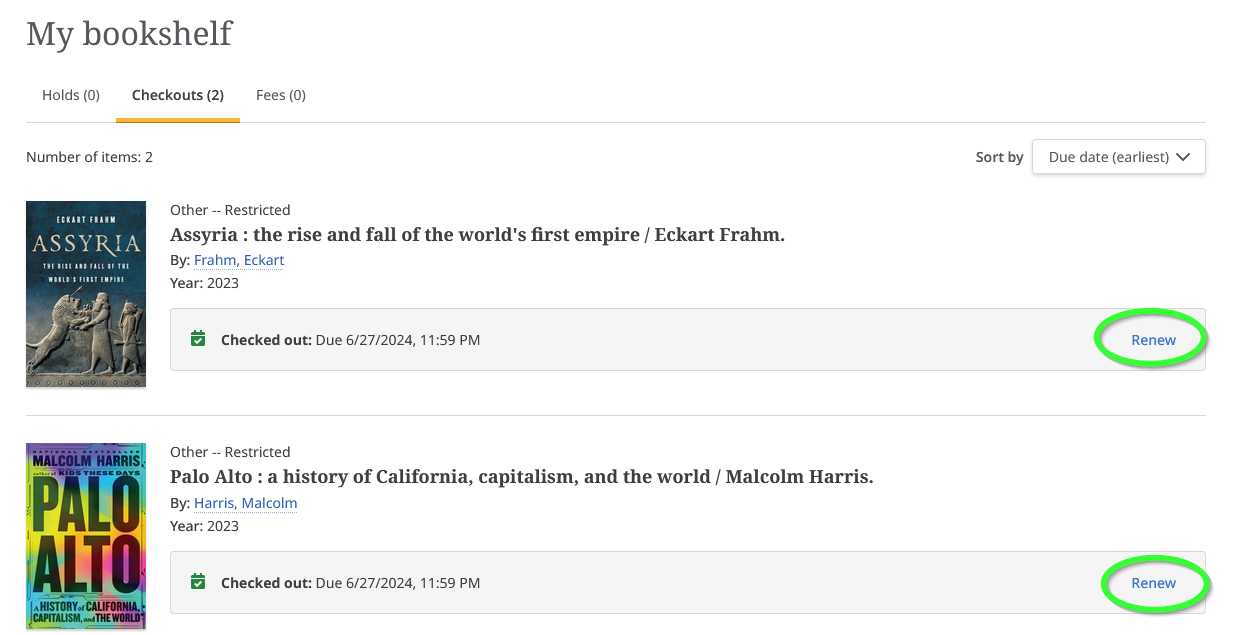Viewport: 1239px width, 635px height.
Task: Click the chevron arrow in the sort box
Action: 1183,157
